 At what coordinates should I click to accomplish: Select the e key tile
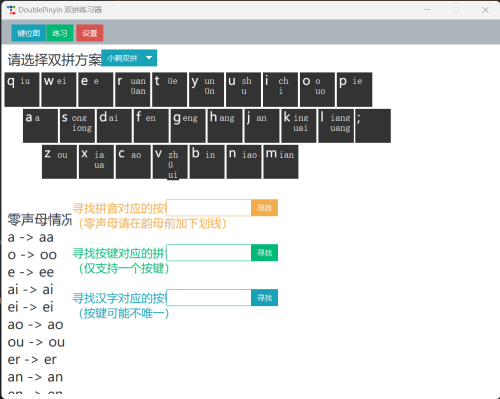(96, 89)
